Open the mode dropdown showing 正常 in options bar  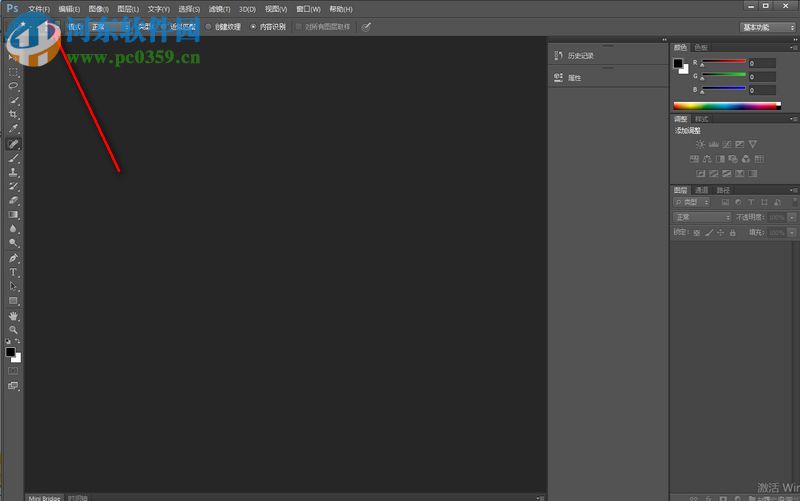click(x=109, y=27)
